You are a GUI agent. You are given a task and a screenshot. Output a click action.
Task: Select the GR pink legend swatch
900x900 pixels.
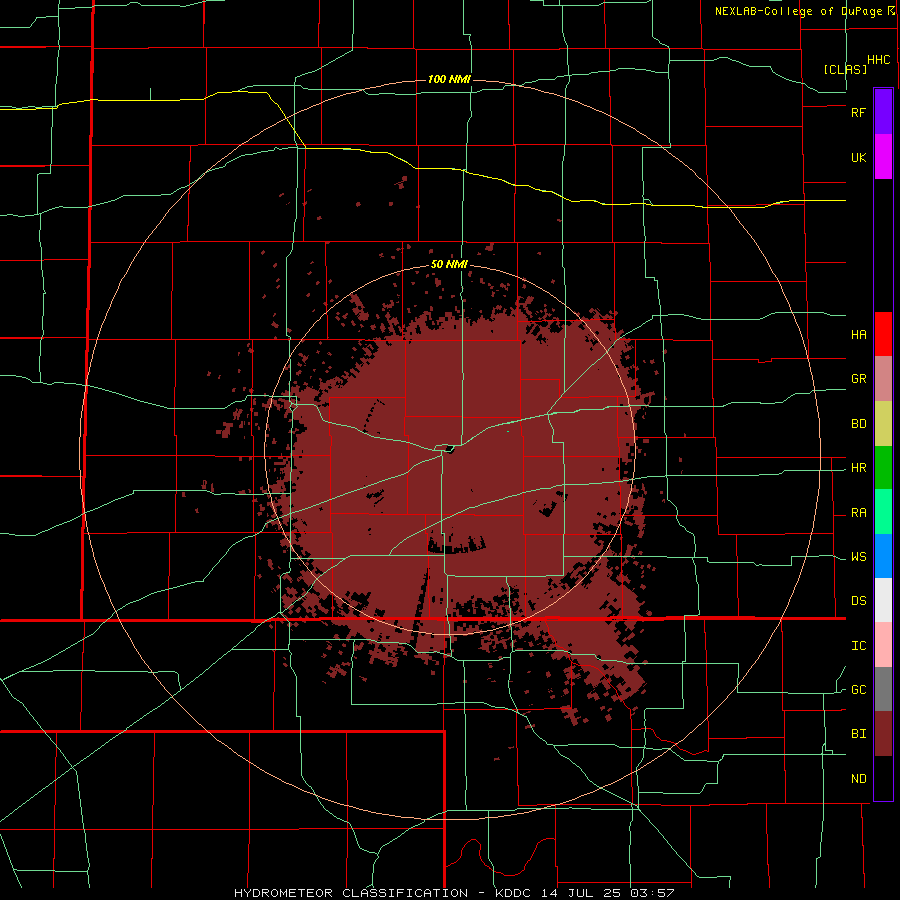pos(883,379)
